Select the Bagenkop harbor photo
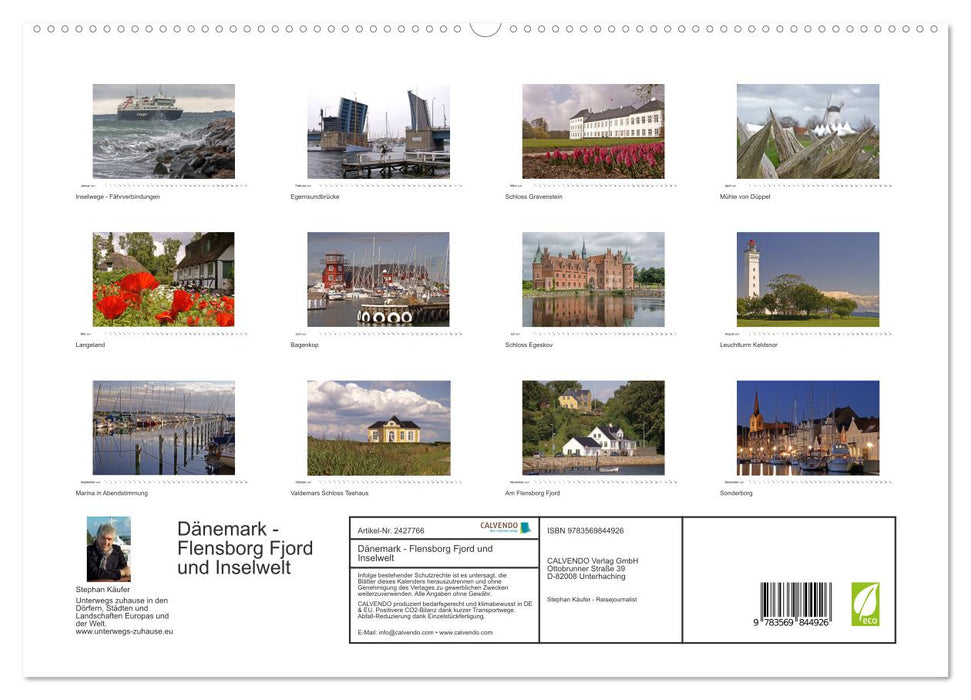 click(x=378, y=279)
